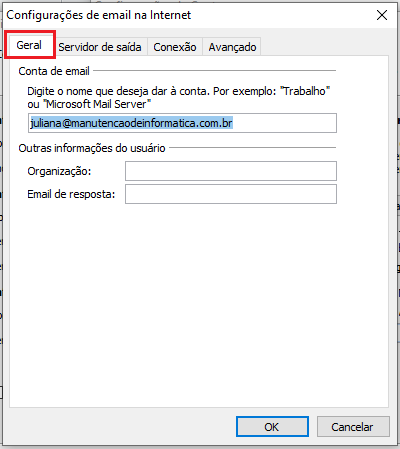This screenshot has height=449, width=400.
Task: Click the dialog title Configurações de email na Internet
Action: coord(99,15)
